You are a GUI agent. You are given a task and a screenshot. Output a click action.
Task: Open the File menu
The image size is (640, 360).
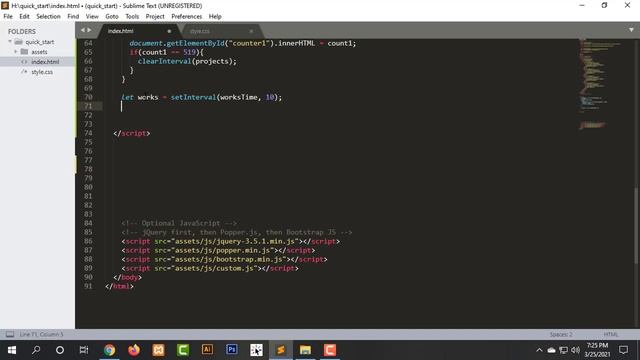coord(8,16)
